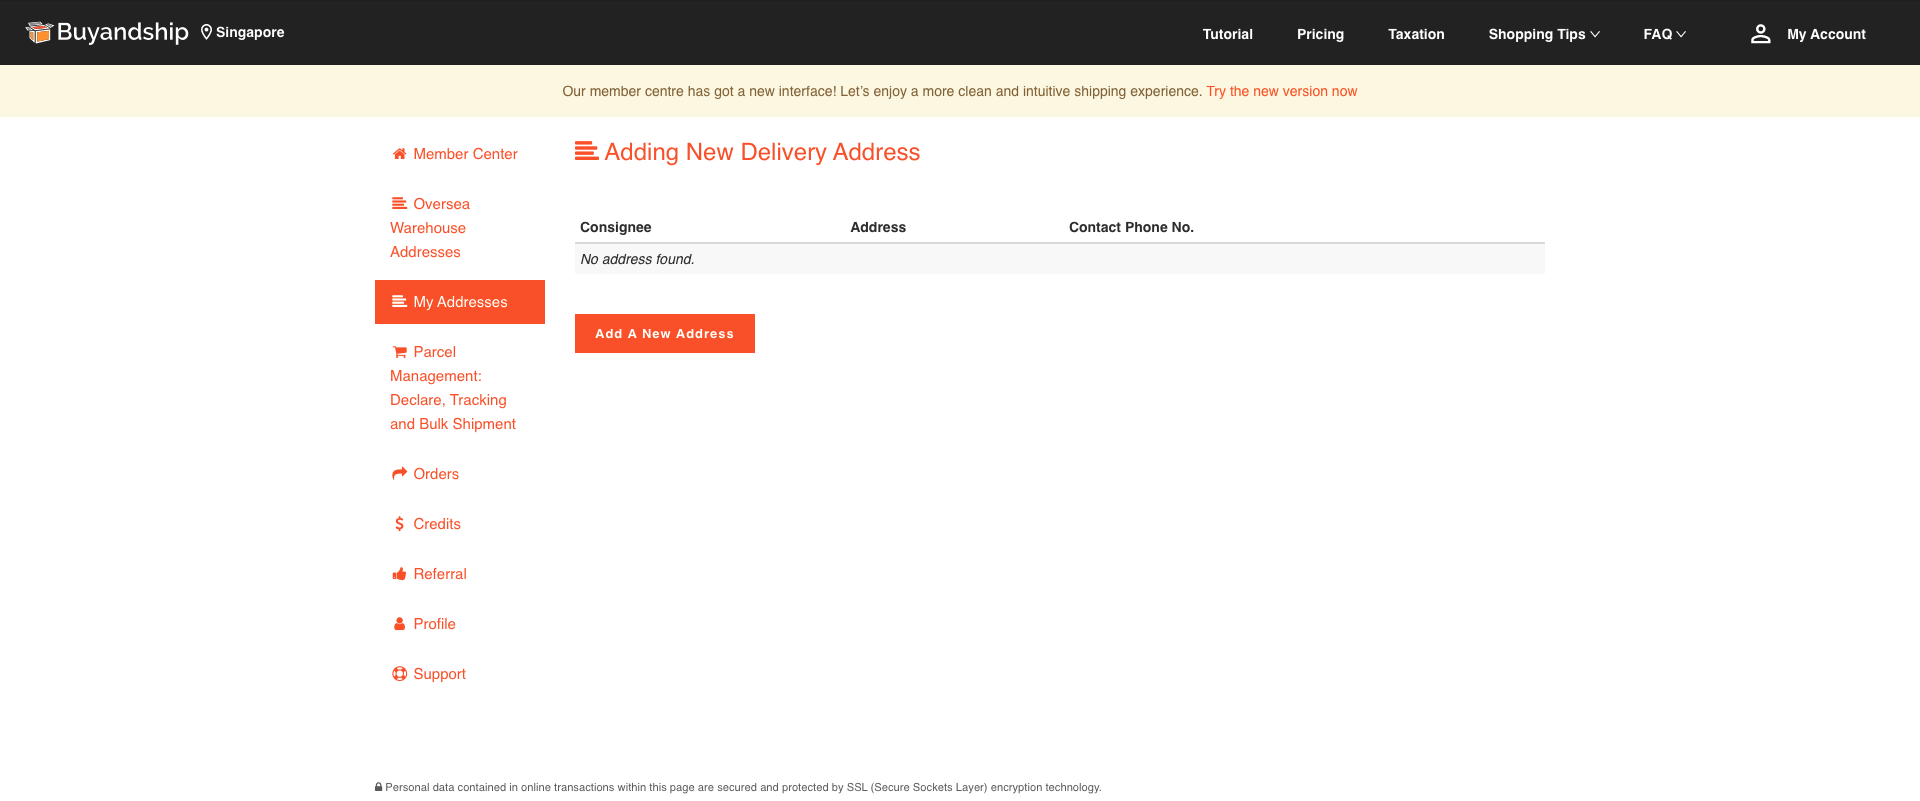The width and height of the screenshot is (1920, 801).
Task: Click the share arrow icon beside Orders
Action: pos(399,473)
